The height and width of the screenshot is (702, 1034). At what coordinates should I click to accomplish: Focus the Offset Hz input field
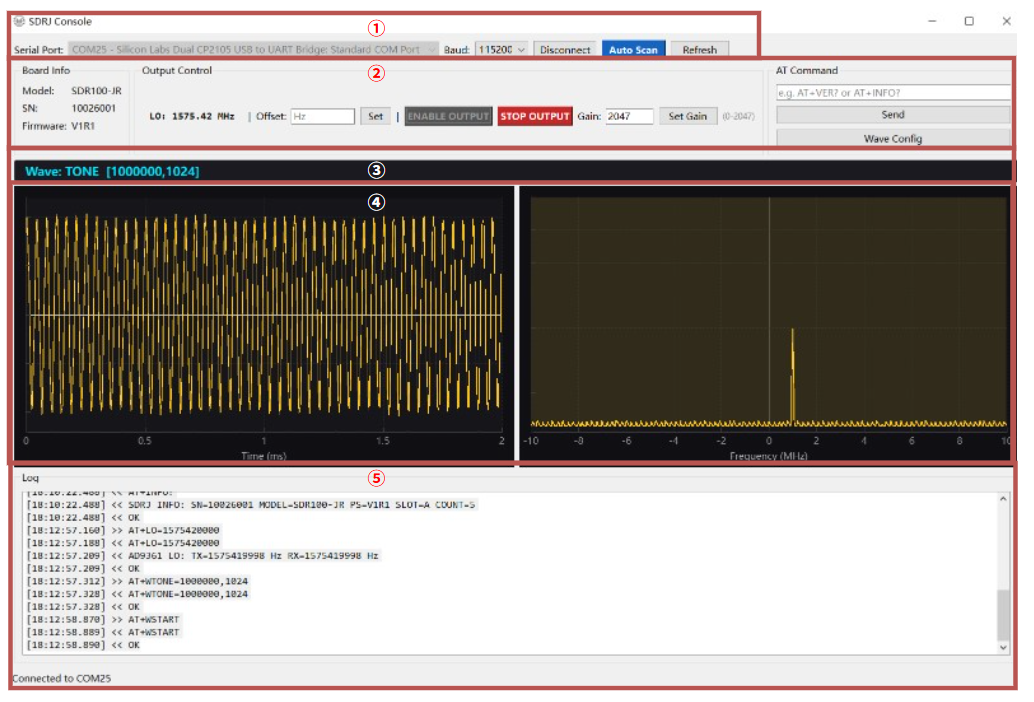tap(322, 117)
